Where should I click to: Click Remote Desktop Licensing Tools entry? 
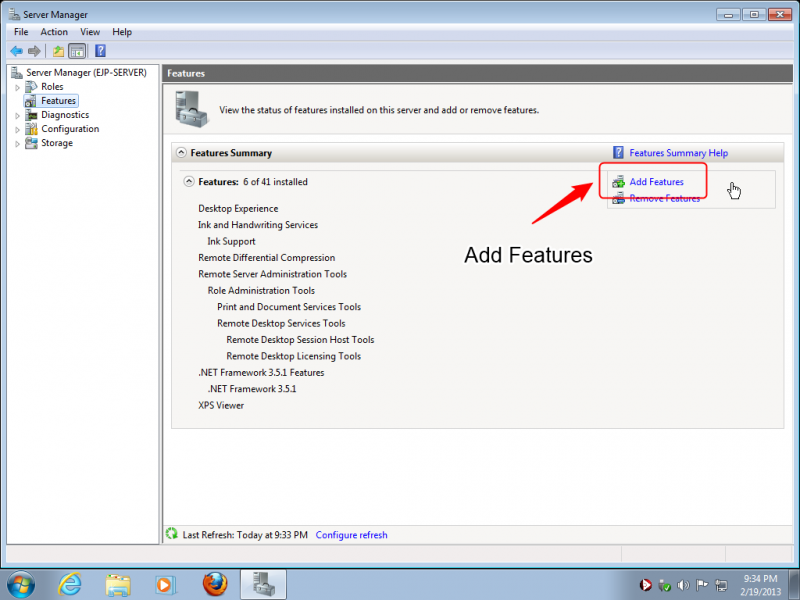point(293,356)
